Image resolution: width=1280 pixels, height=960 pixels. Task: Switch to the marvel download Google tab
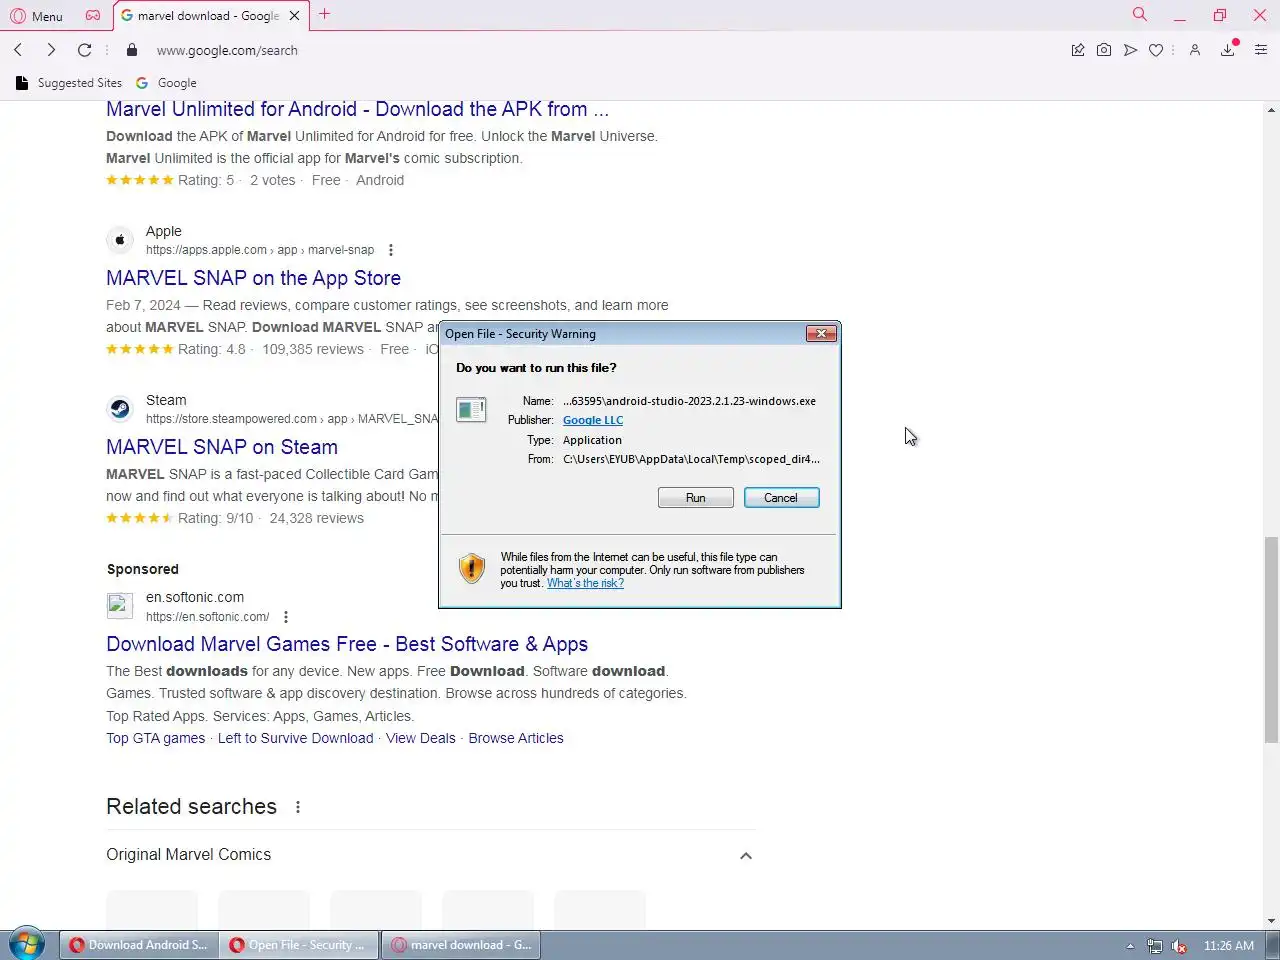pos(207,15)
